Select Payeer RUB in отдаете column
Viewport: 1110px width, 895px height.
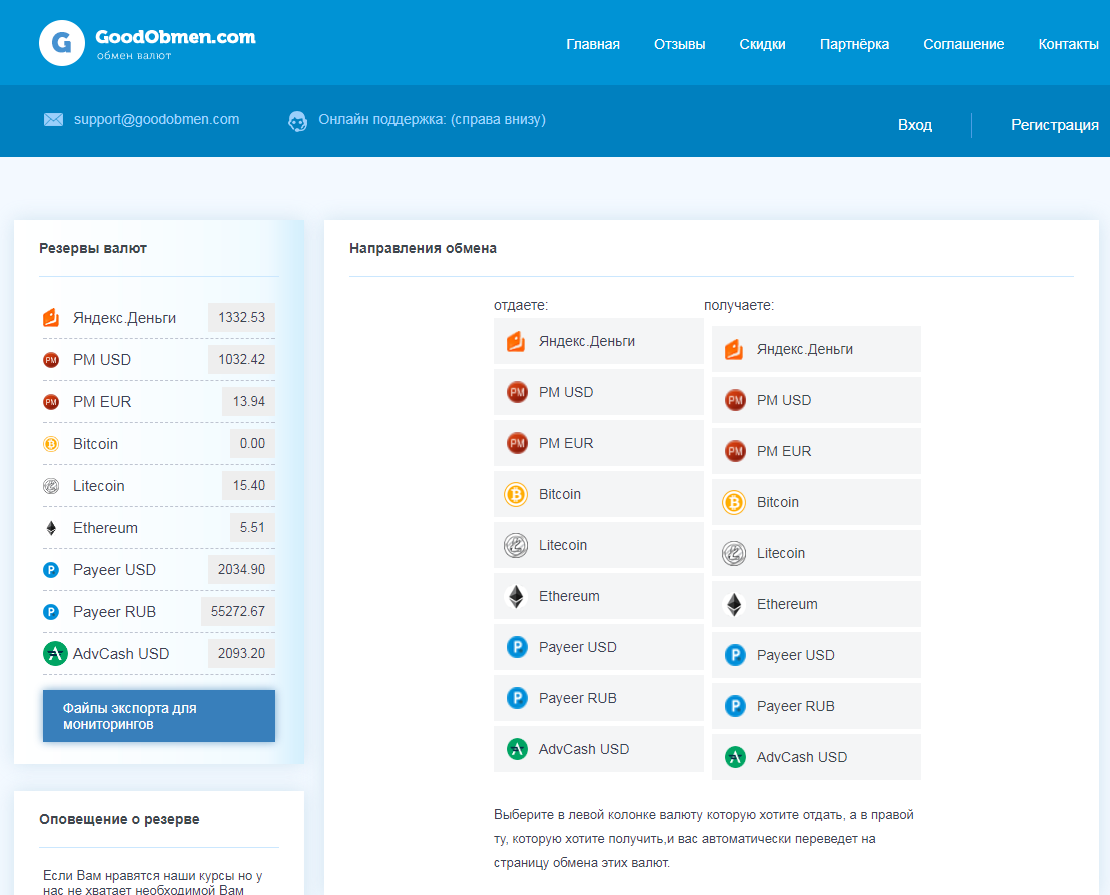point(599,698)
